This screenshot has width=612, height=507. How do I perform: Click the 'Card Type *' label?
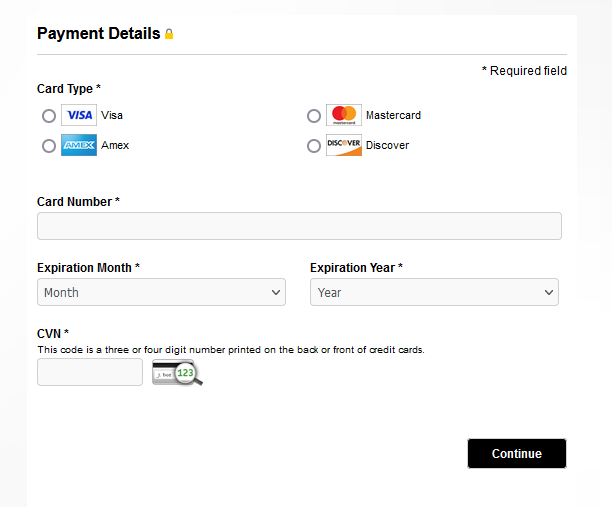tap(69, 89)
